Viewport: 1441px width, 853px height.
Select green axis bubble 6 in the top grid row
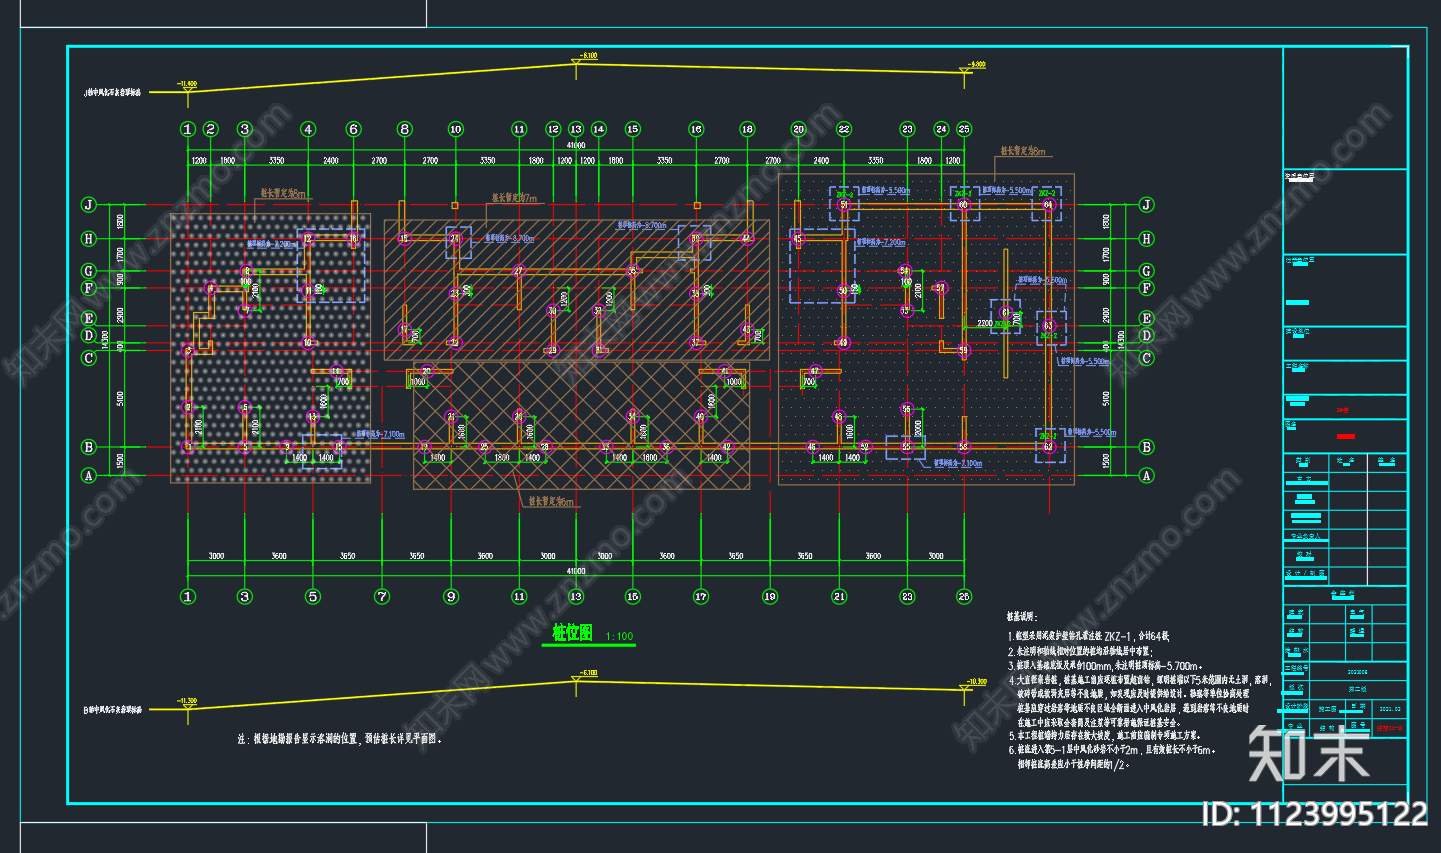point(353,129)
